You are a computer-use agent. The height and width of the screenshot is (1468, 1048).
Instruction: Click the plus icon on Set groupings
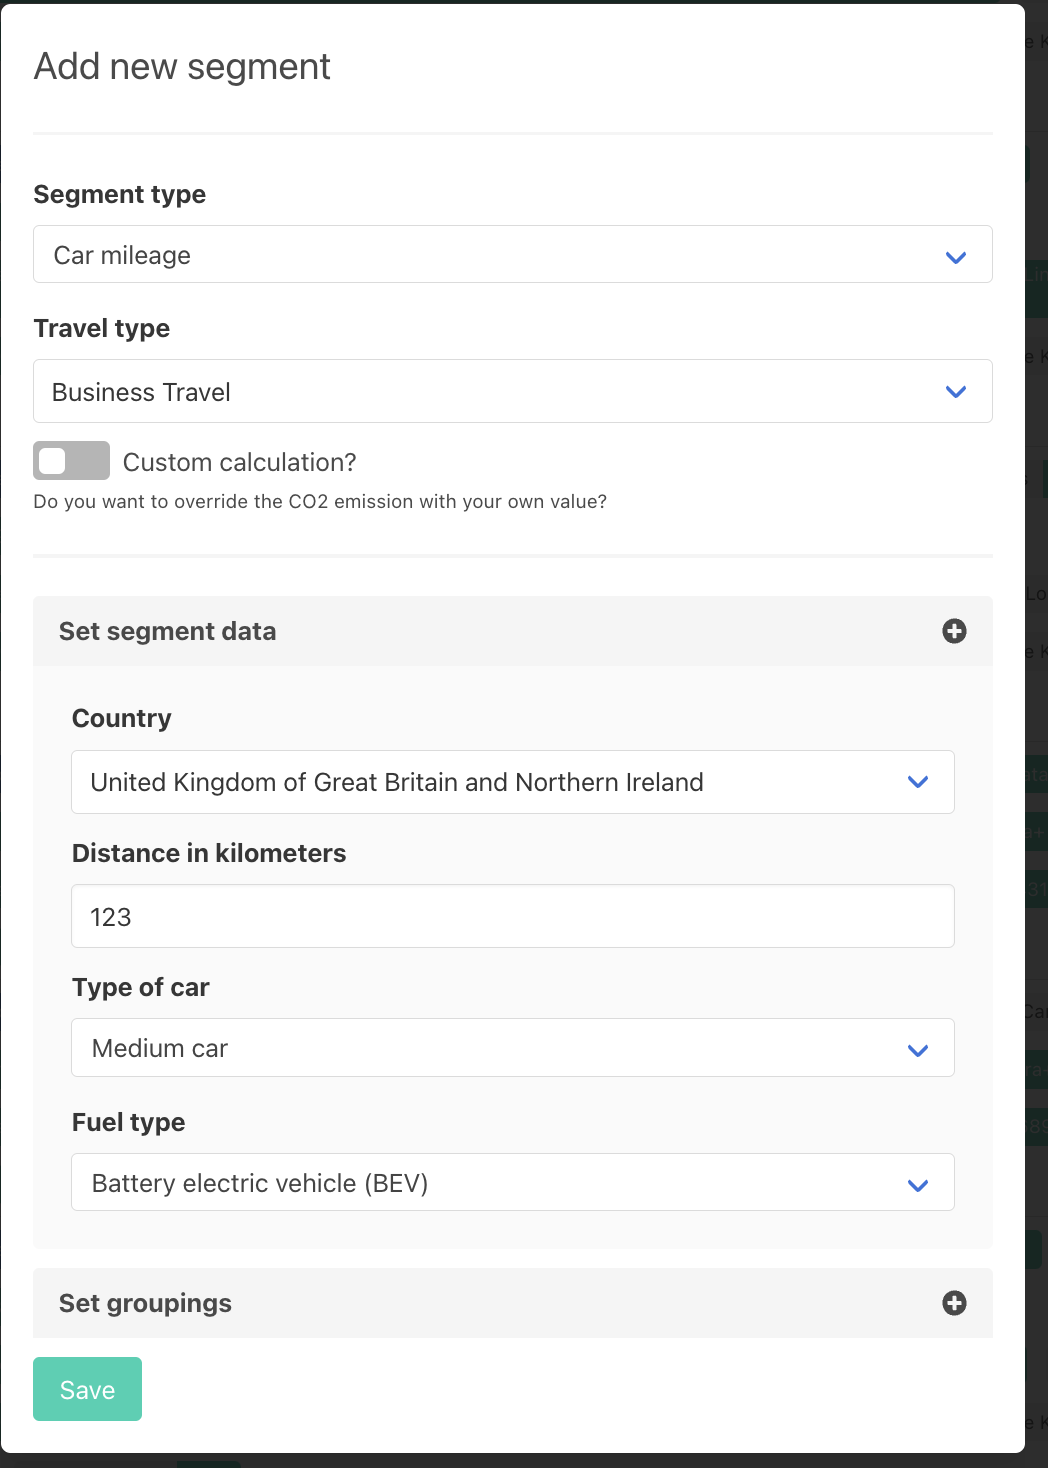point(954,1303)
